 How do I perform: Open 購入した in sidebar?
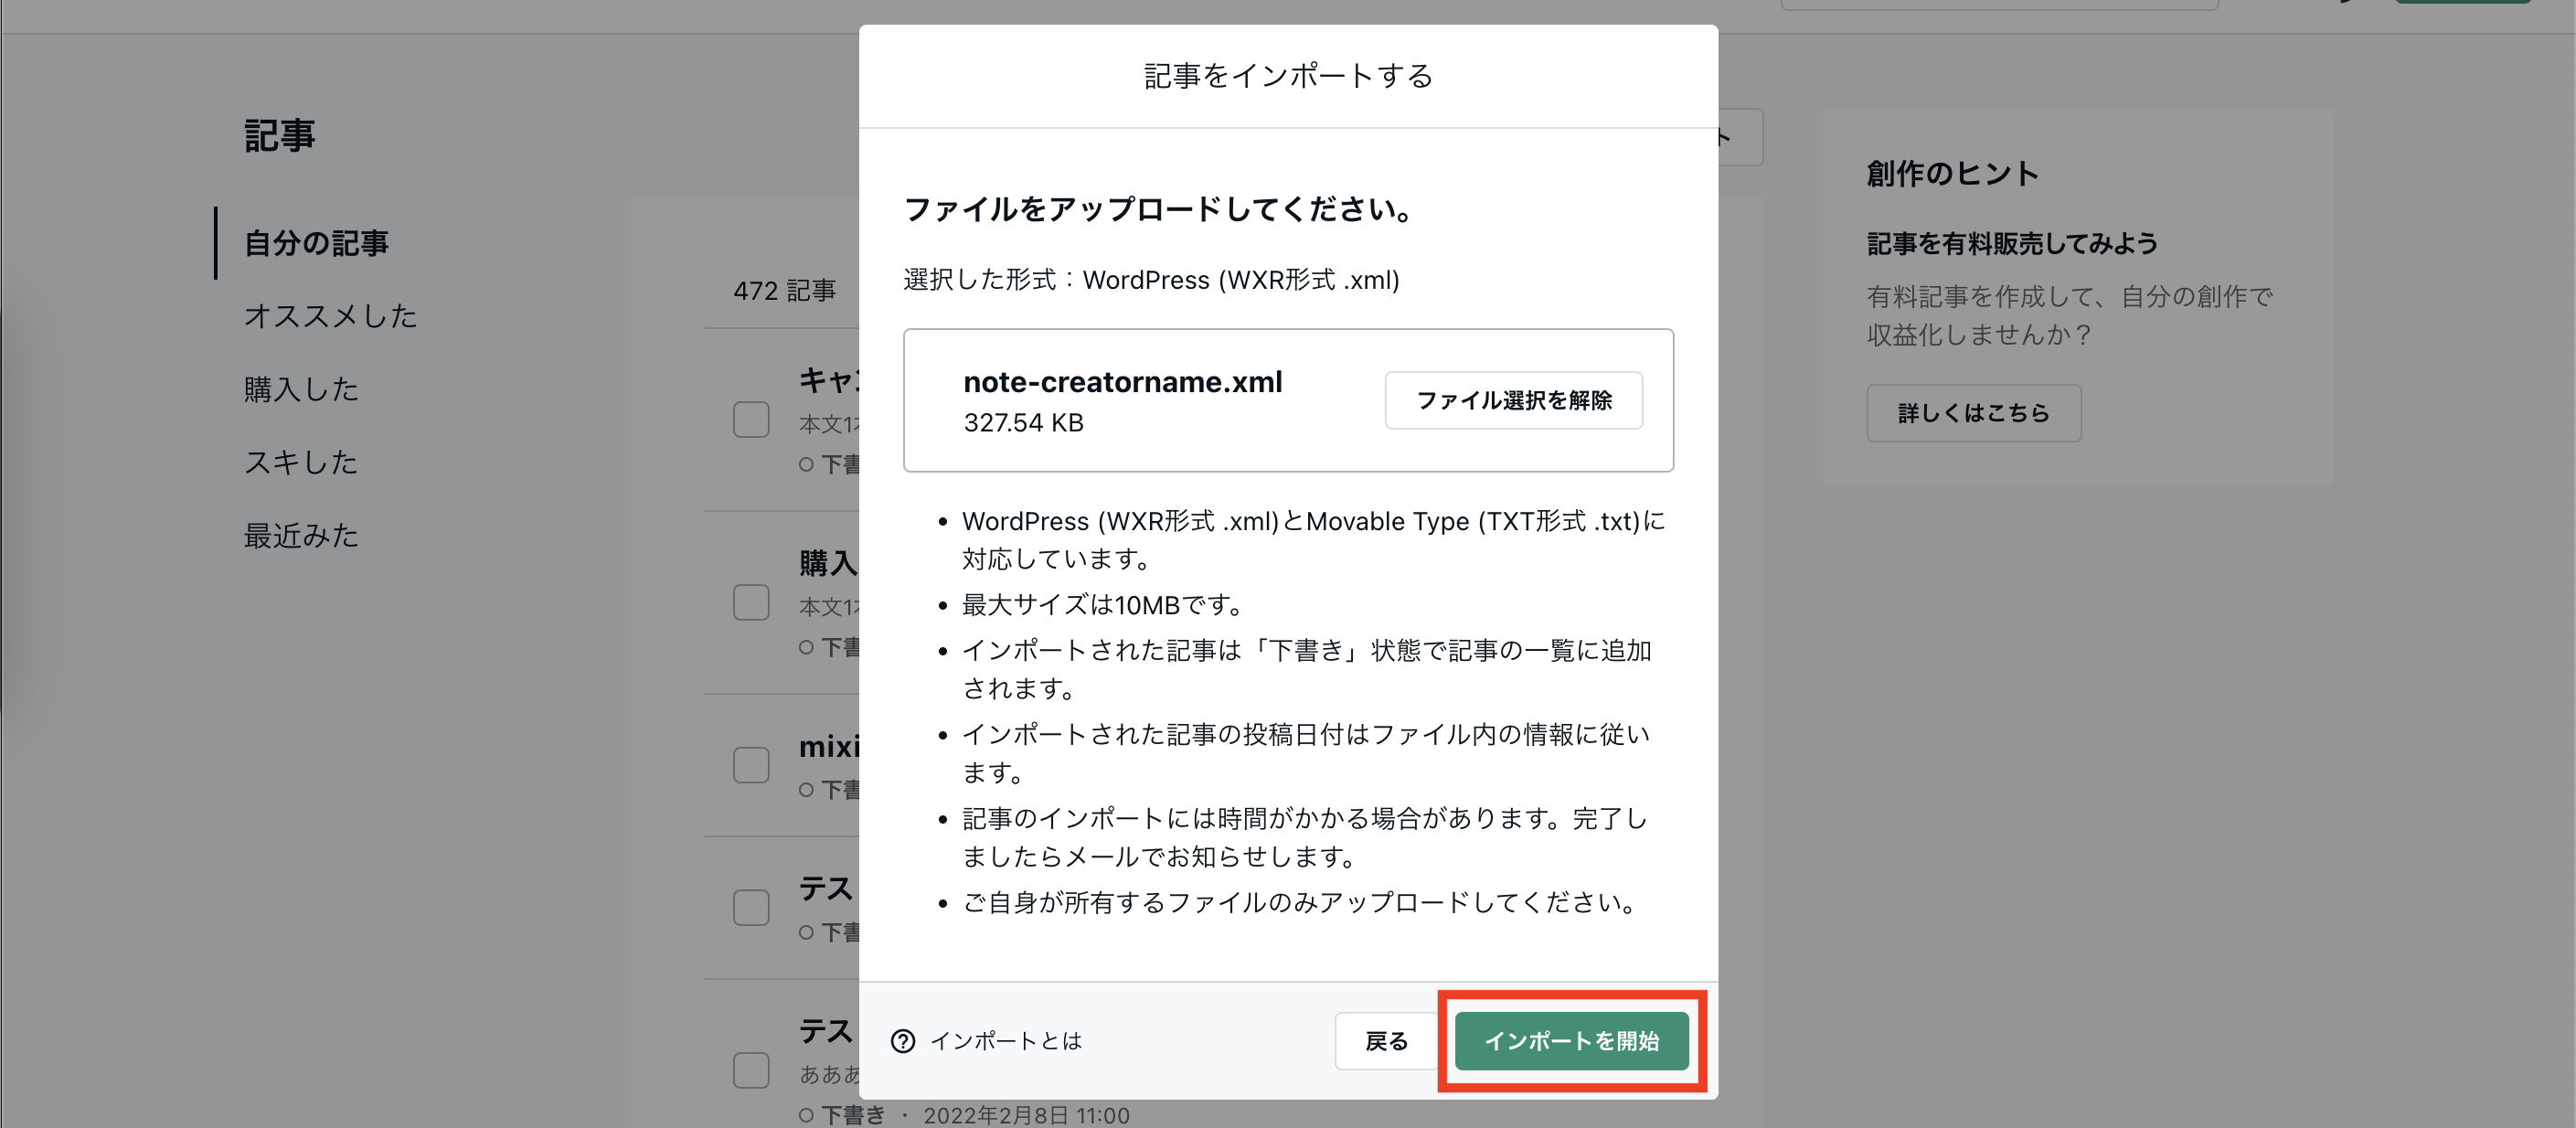[301, 389]
